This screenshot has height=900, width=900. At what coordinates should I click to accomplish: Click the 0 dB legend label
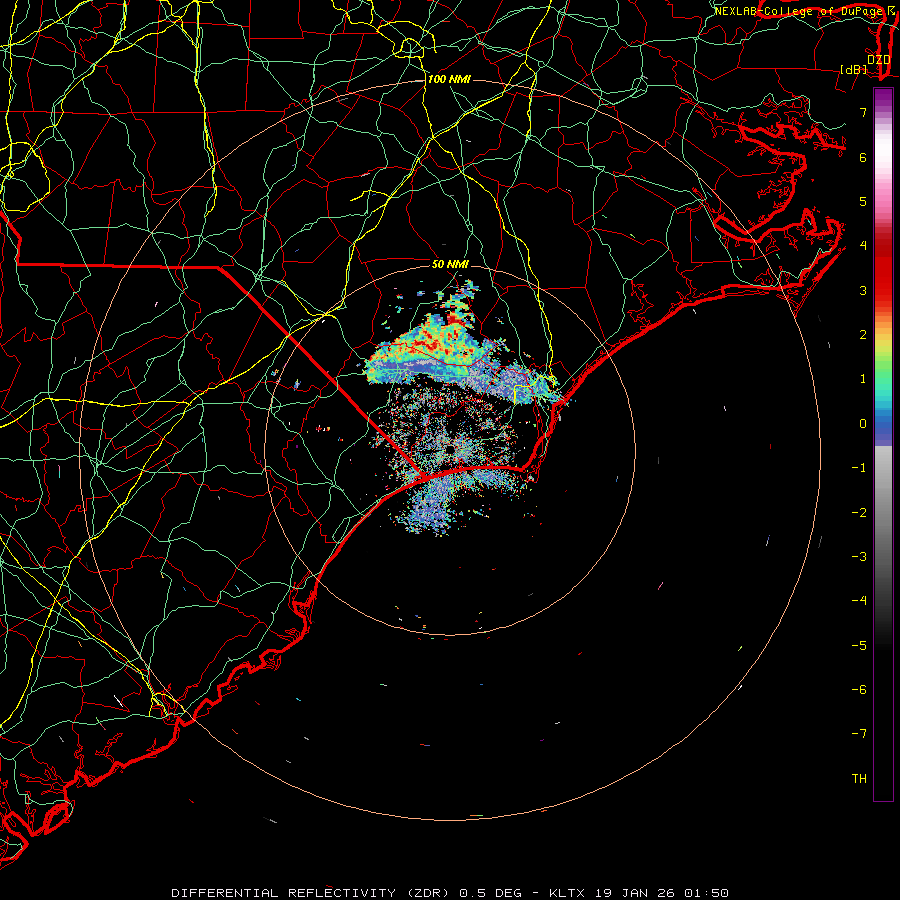[x=863, y=424]
